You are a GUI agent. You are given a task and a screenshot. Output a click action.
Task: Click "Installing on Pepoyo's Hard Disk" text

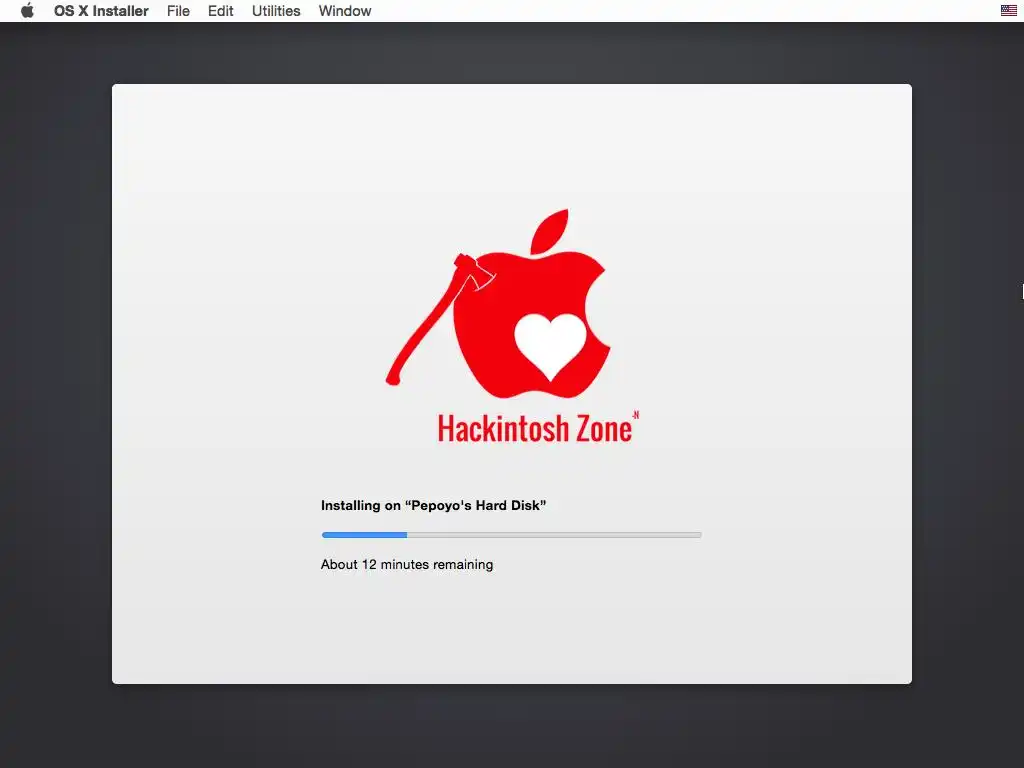coord(434,505)
